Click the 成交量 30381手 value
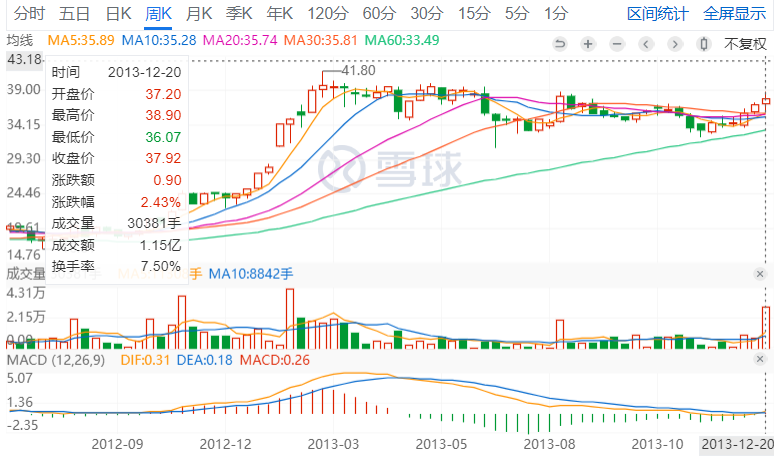This screenshot has height=462, width=780. (154, 223)
